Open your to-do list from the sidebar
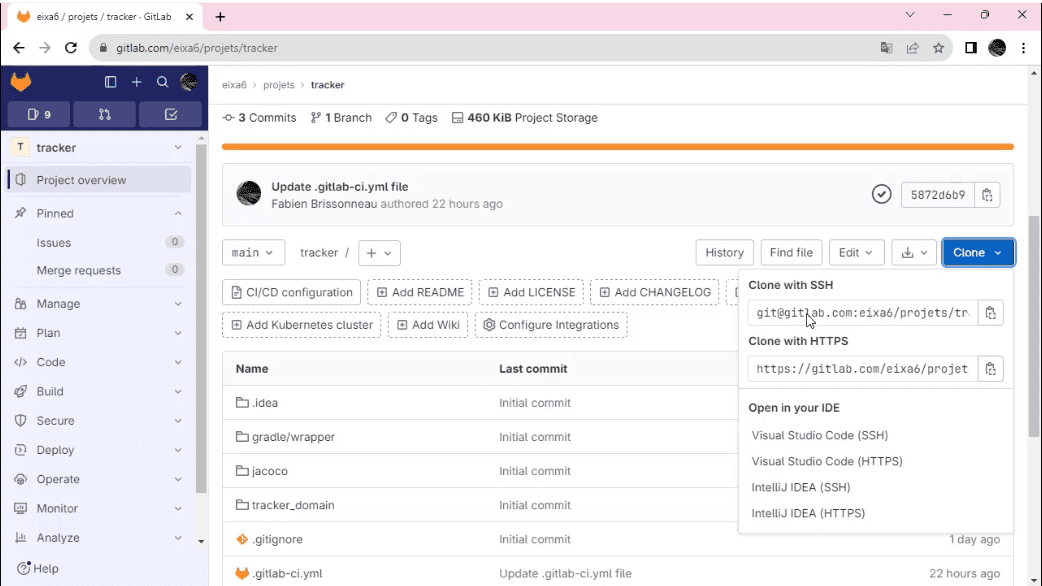This screenshot has height=586, width=1042. pos(170,114)
